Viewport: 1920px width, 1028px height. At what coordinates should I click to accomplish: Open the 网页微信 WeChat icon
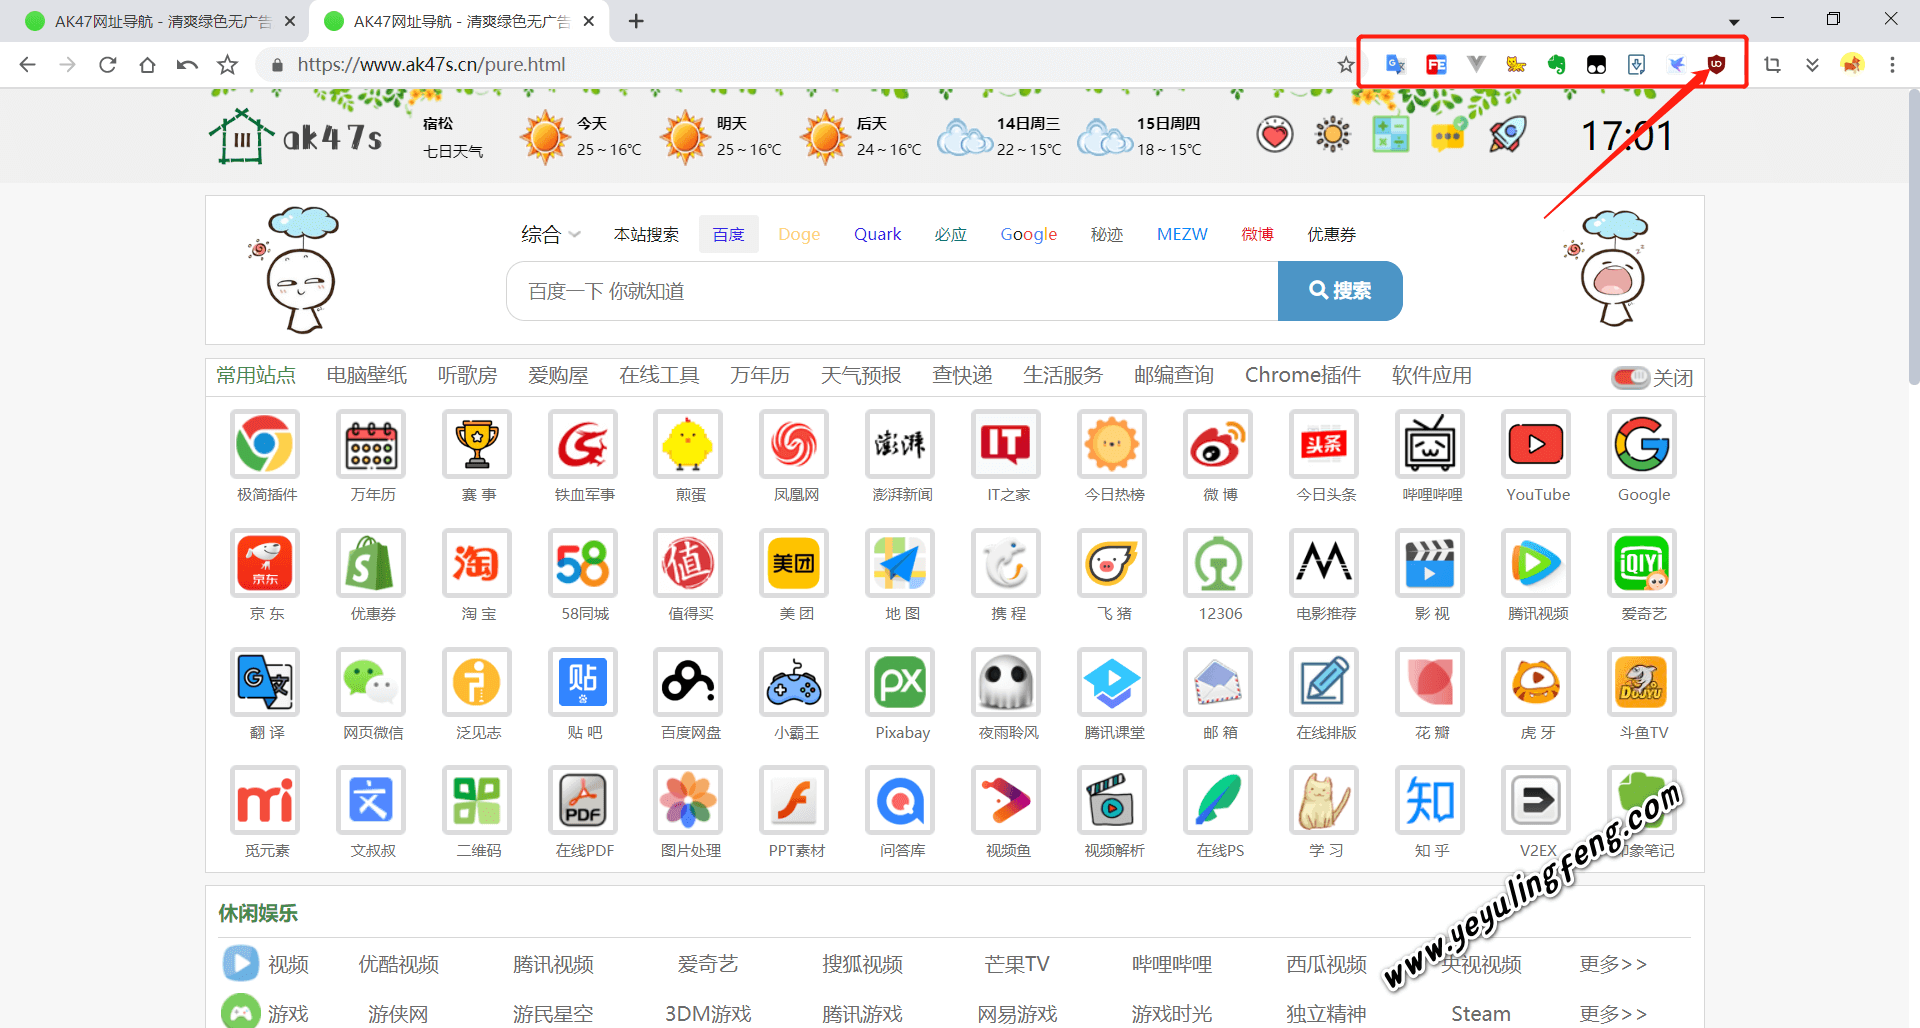[x=371, y=682]
